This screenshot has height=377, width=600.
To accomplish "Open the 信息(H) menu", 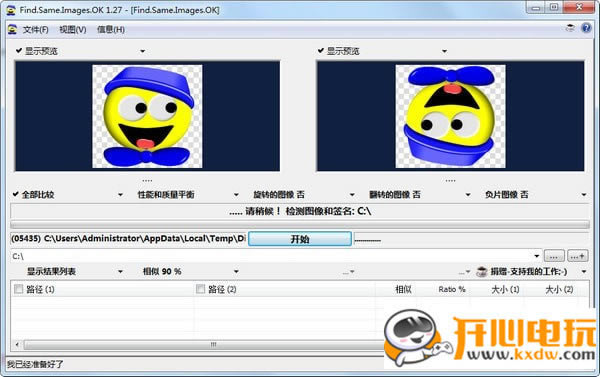I will coord(111,30).
